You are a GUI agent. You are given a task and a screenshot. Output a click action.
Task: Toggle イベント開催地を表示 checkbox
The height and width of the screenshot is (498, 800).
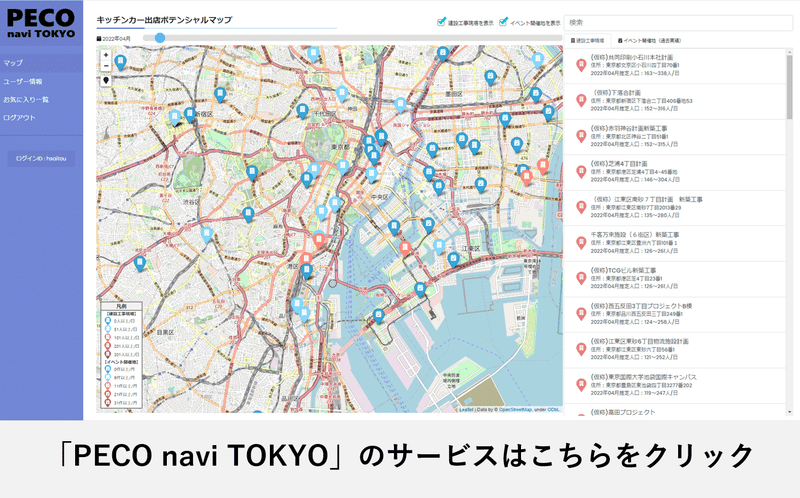pos(503,22)
